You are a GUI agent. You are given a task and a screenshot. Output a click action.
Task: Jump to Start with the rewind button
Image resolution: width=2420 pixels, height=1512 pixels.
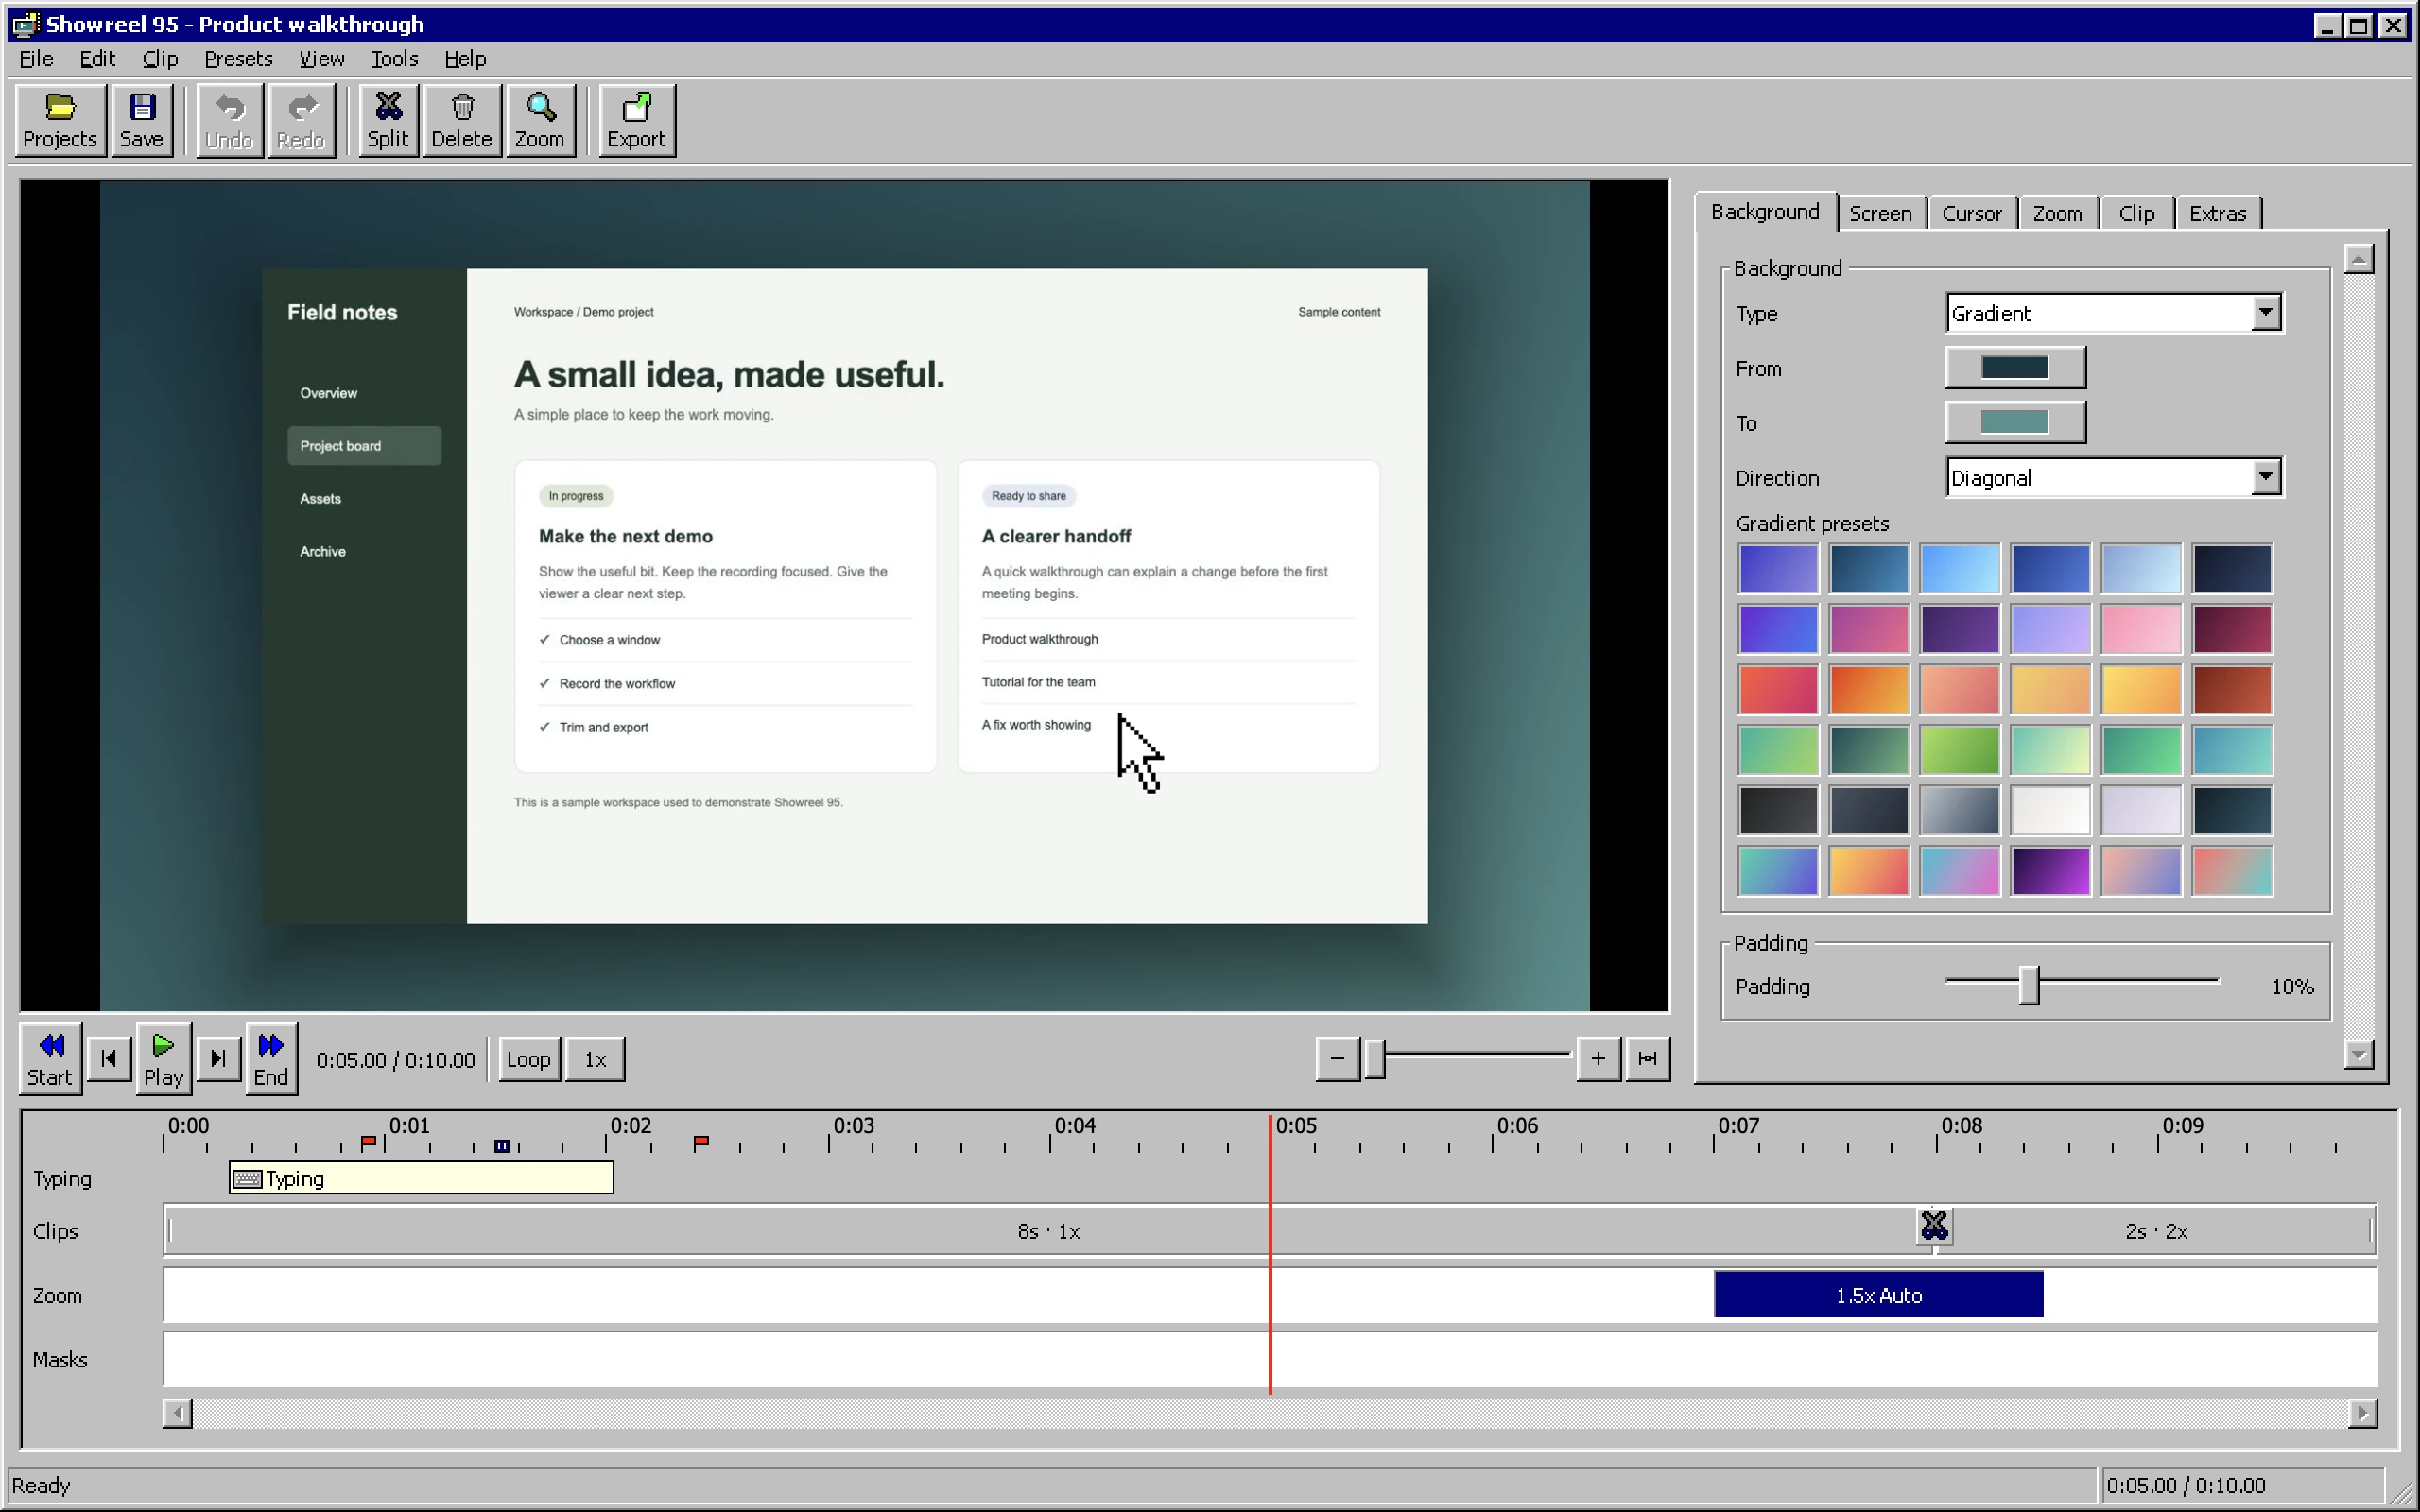tap(50, 1059)
